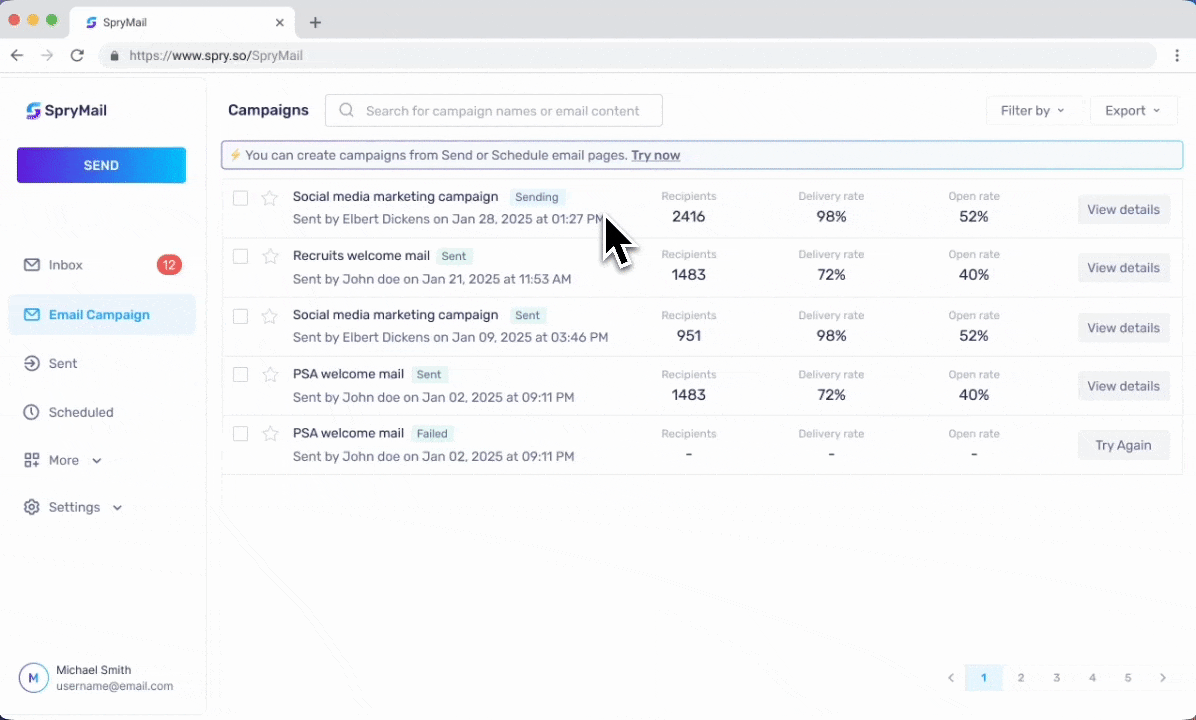Click recipients value 2416
This screenshot has height=720, width=1196.
click(689, 217)
